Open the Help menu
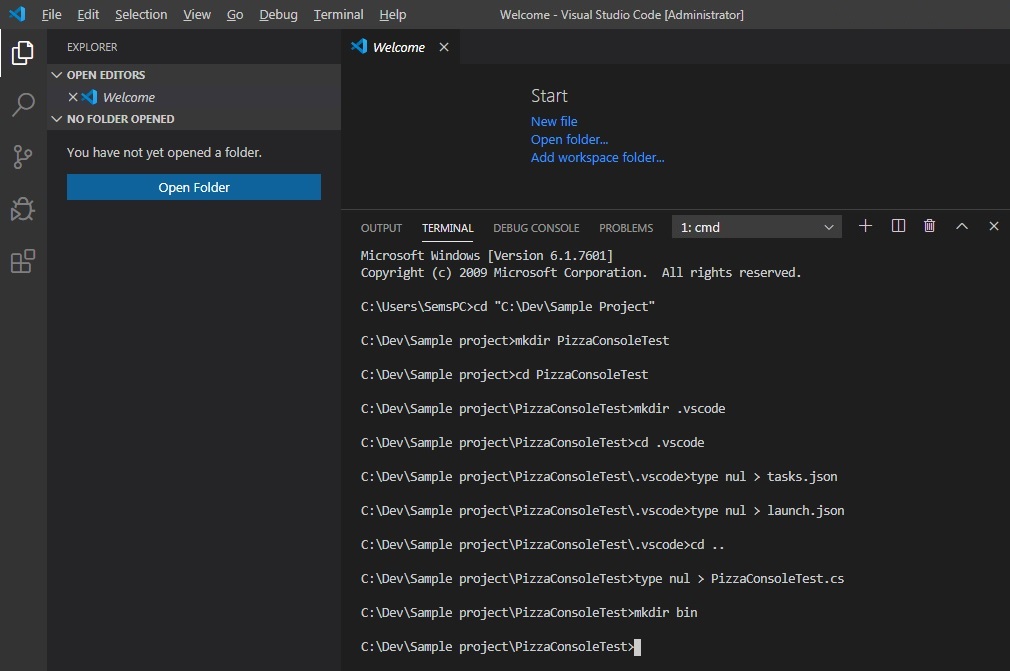 click(x=392, y=14)
